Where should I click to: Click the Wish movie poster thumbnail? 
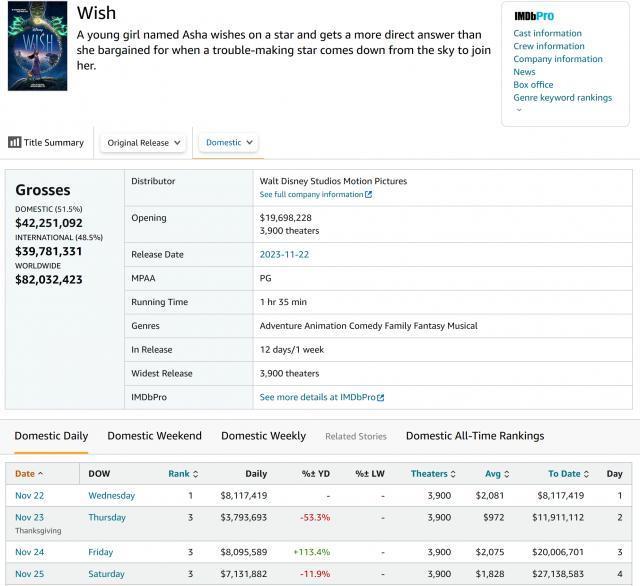(x=38, y=46)
